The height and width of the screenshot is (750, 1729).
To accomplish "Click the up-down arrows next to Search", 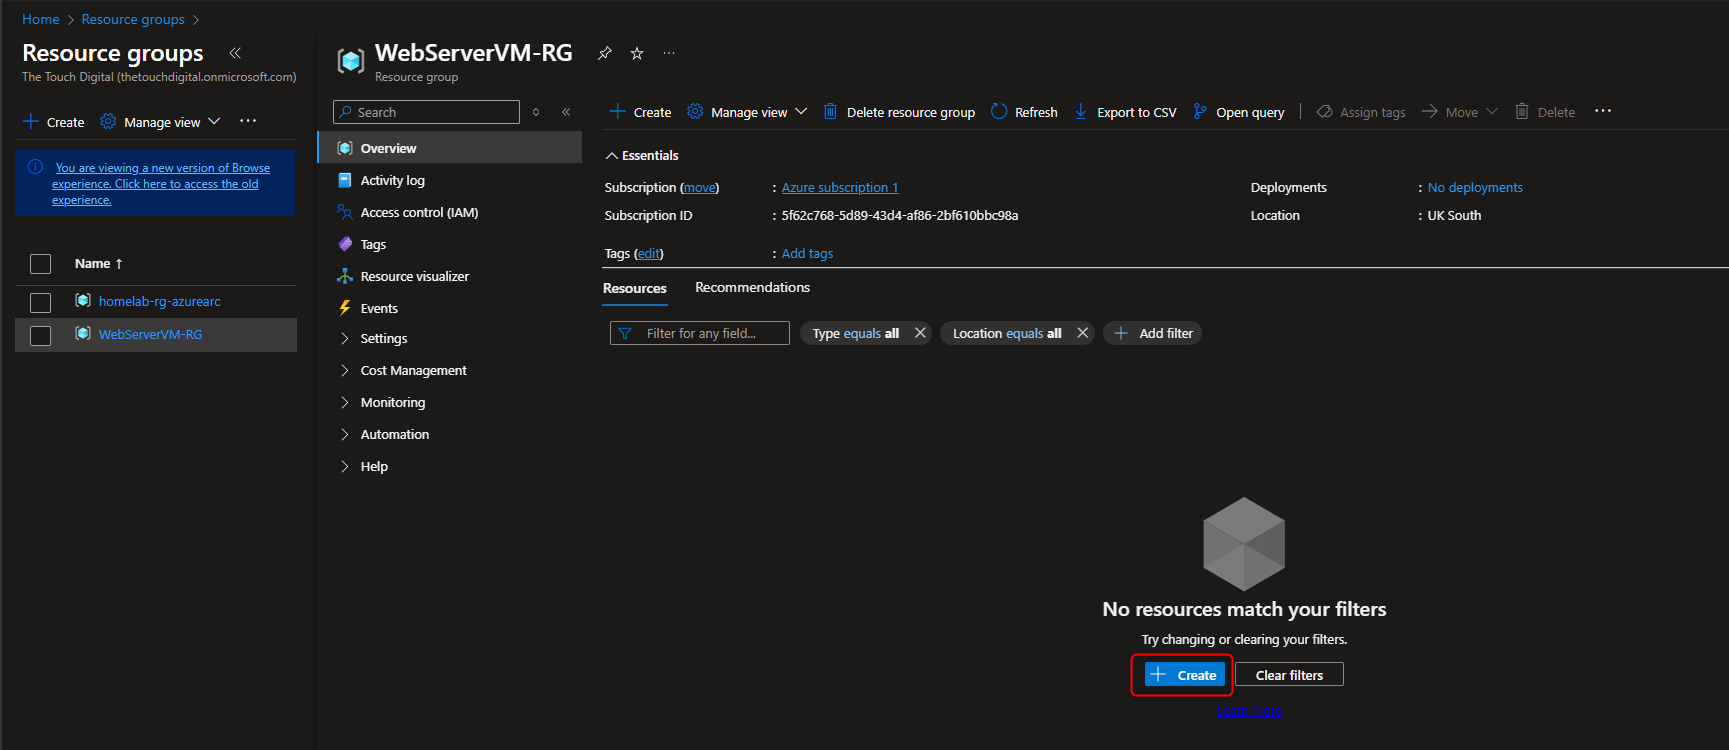I will click(x=536, y=112).
